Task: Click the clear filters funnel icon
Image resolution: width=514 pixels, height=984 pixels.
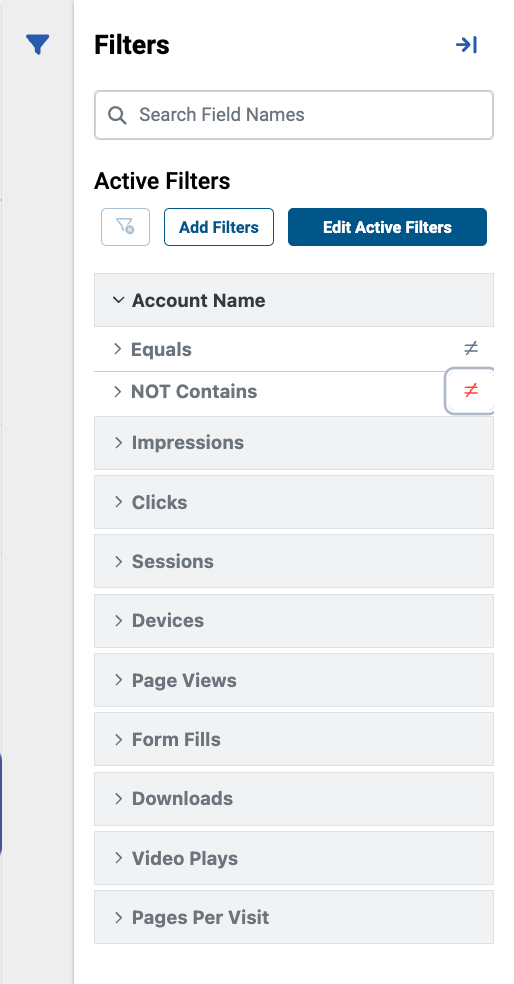Action: tap(126, 227)
